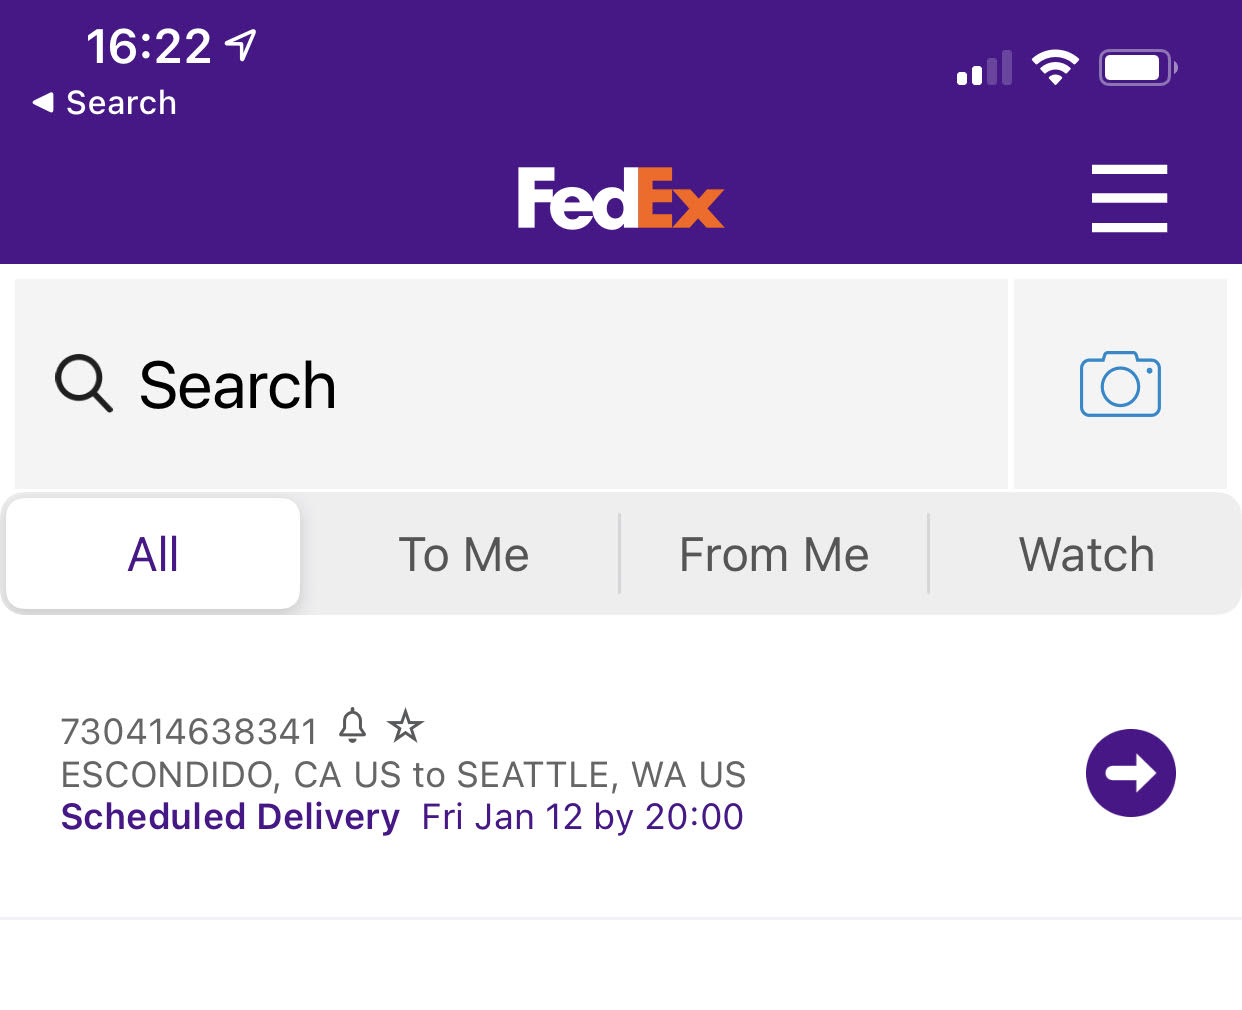
Task: Click the magnifying glass search icon
Action: tap(83, 384)
